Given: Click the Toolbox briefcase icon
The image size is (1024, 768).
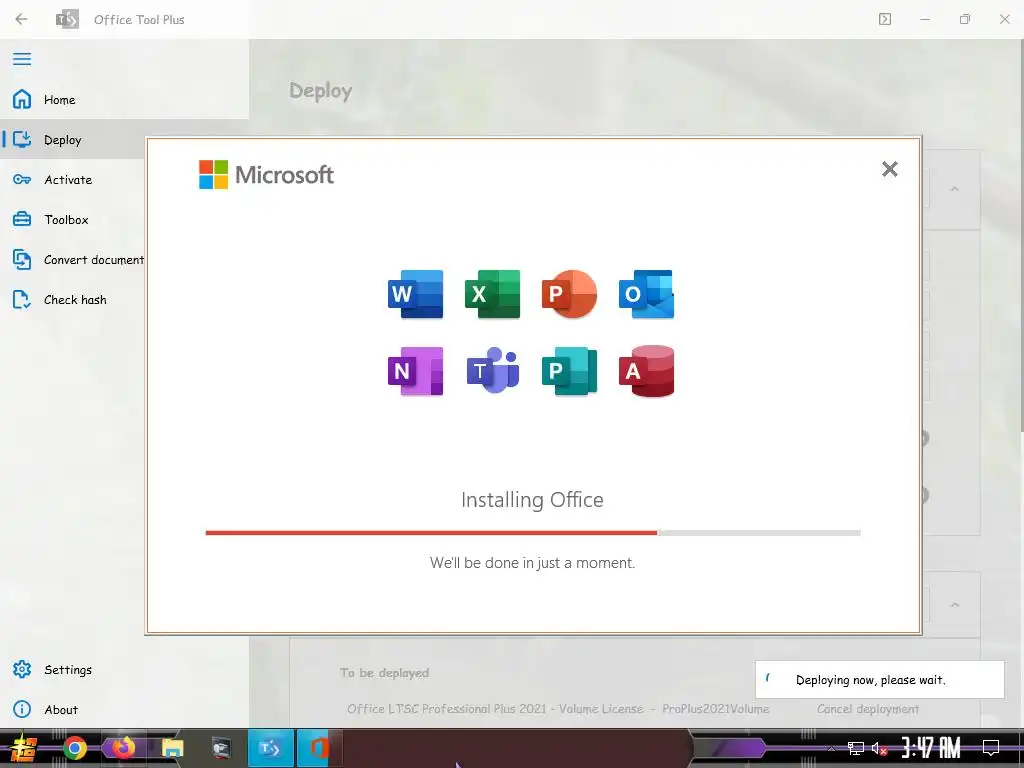Looking at the screenshot, I should click(22, 219).
